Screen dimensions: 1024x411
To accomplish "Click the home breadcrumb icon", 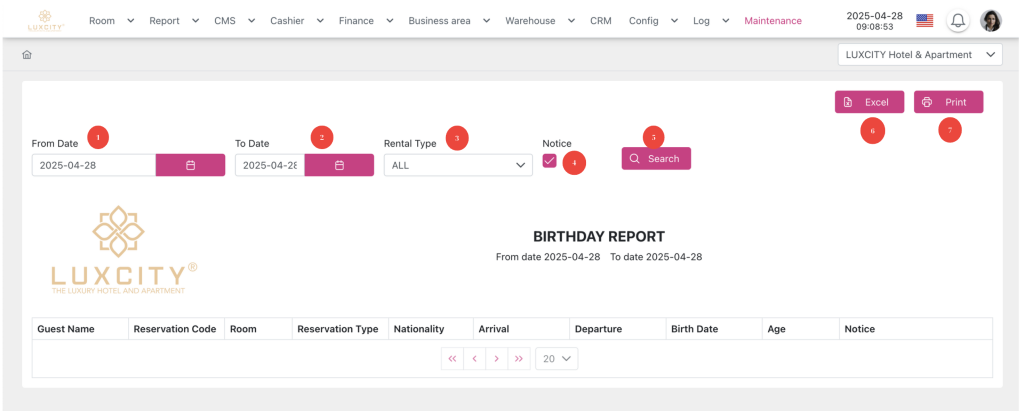I will (27, 55).
